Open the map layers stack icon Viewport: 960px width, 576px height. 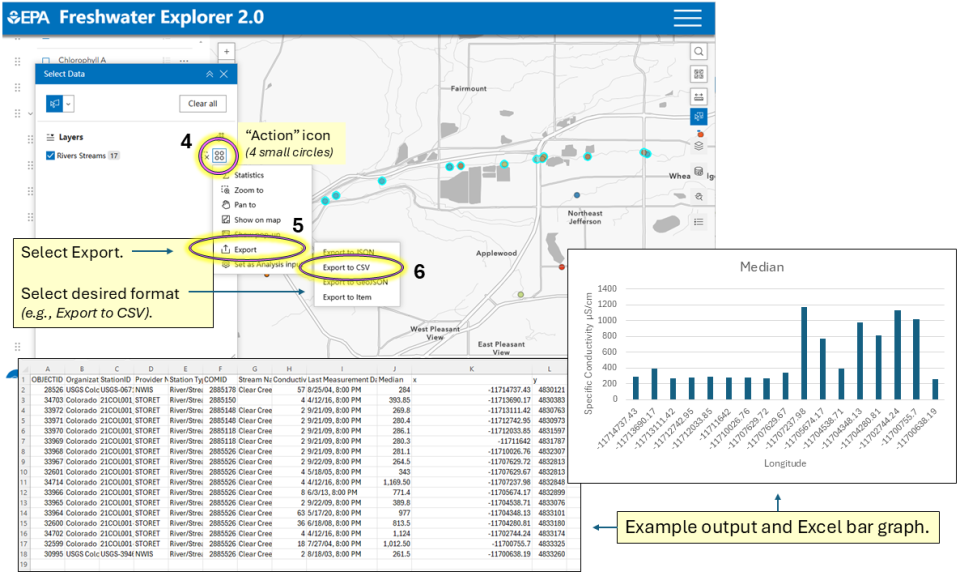coord(699,146)
